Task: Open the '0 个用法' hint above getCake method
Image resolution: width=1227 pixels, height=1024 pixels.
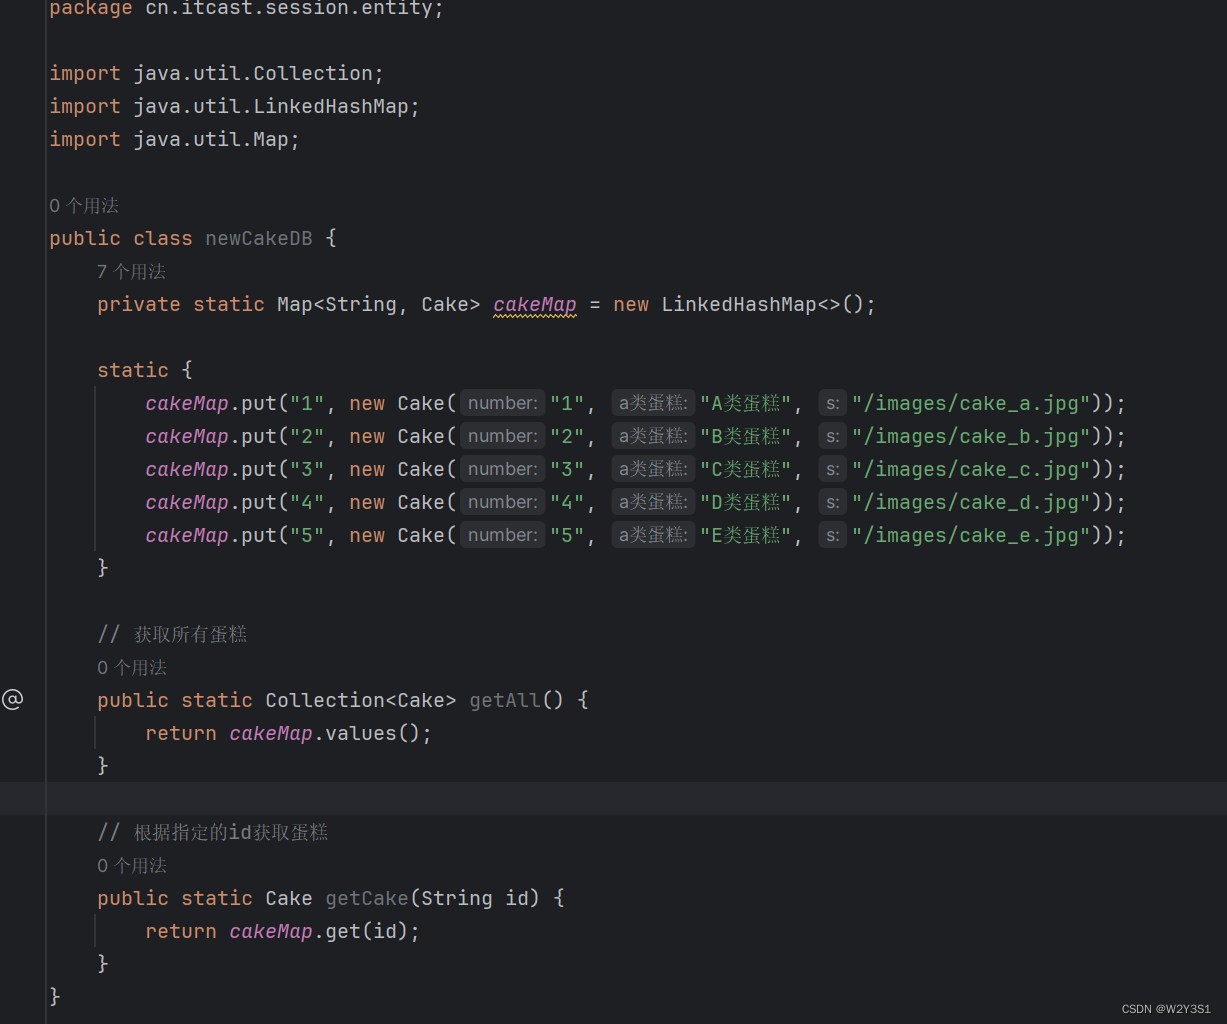Action: [x=131, y=866]
